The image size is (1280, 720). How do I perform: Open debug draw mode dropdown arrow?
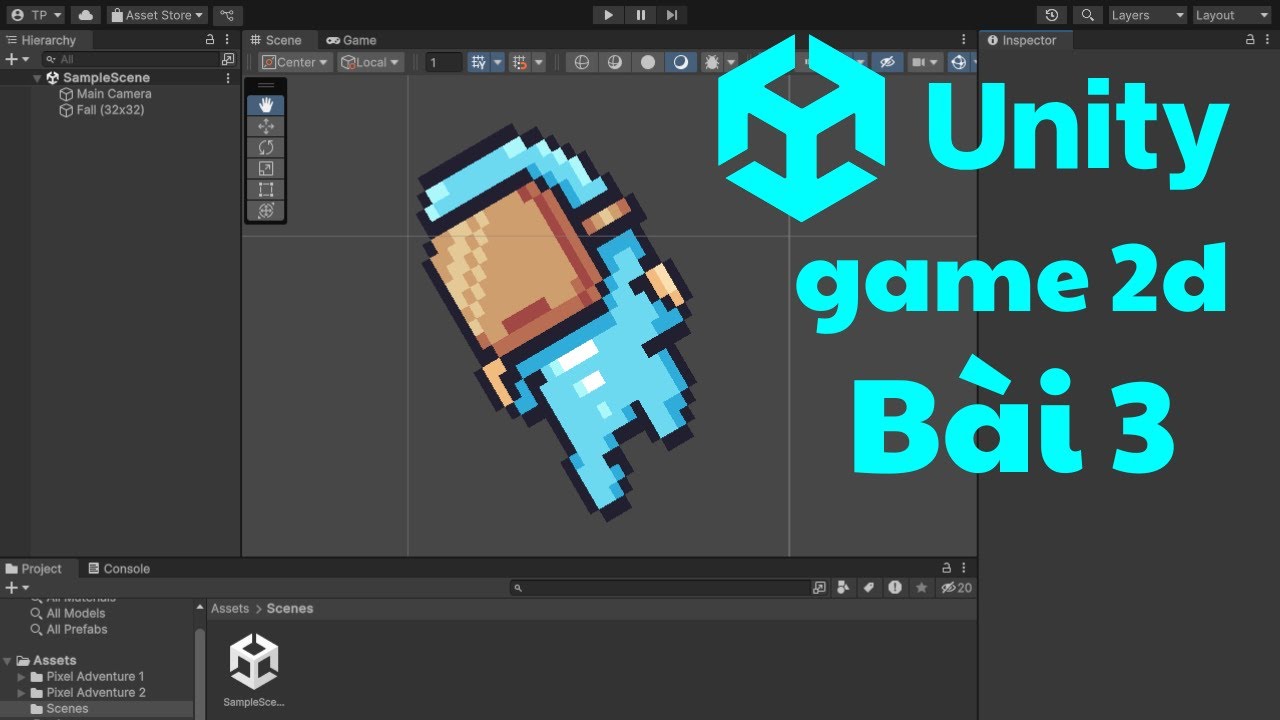(731, 62)
